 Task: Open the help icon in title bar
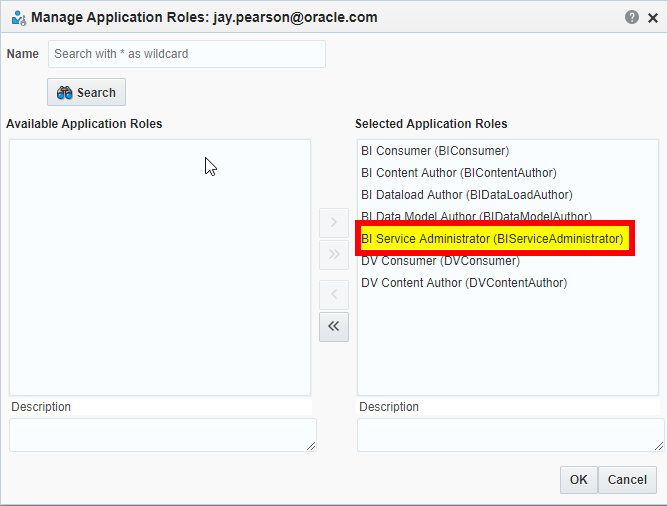point(632,18)
